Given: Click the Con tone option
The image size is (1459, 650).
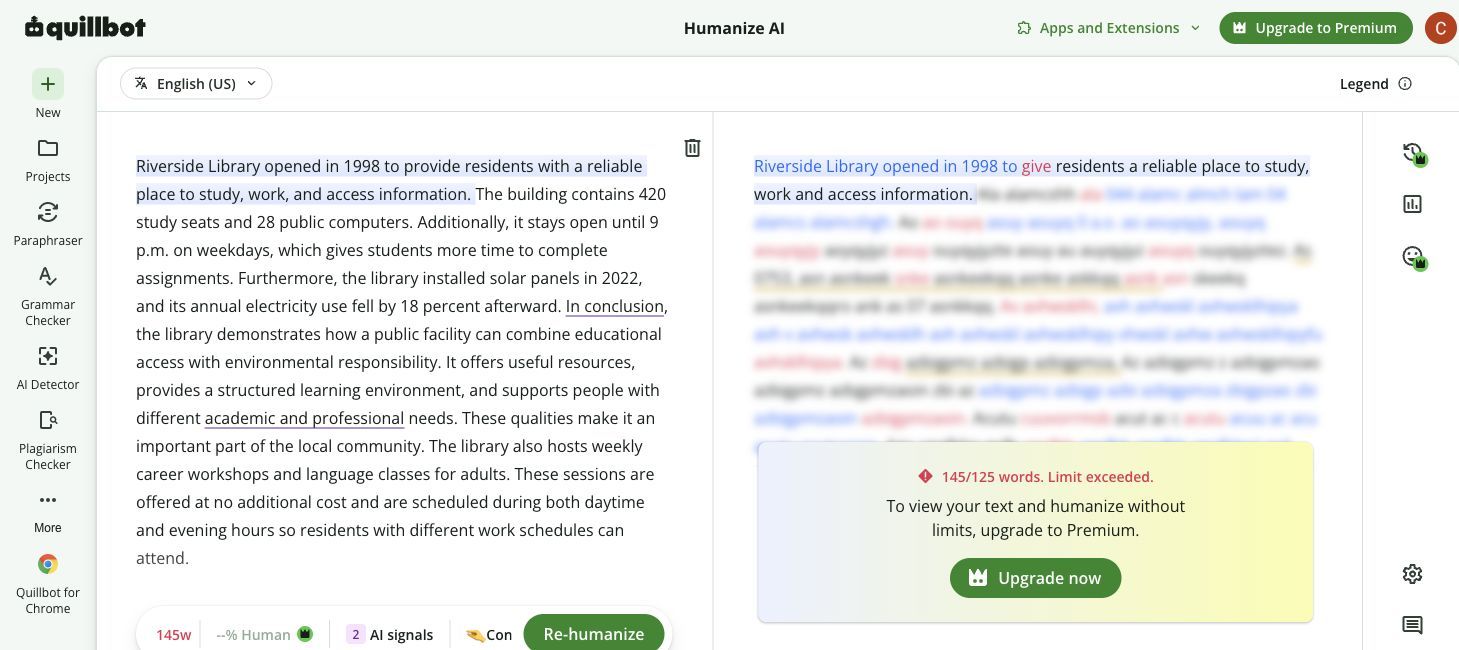Looking at the screenshot, I should pyautogui.click(x=489, y=634).
